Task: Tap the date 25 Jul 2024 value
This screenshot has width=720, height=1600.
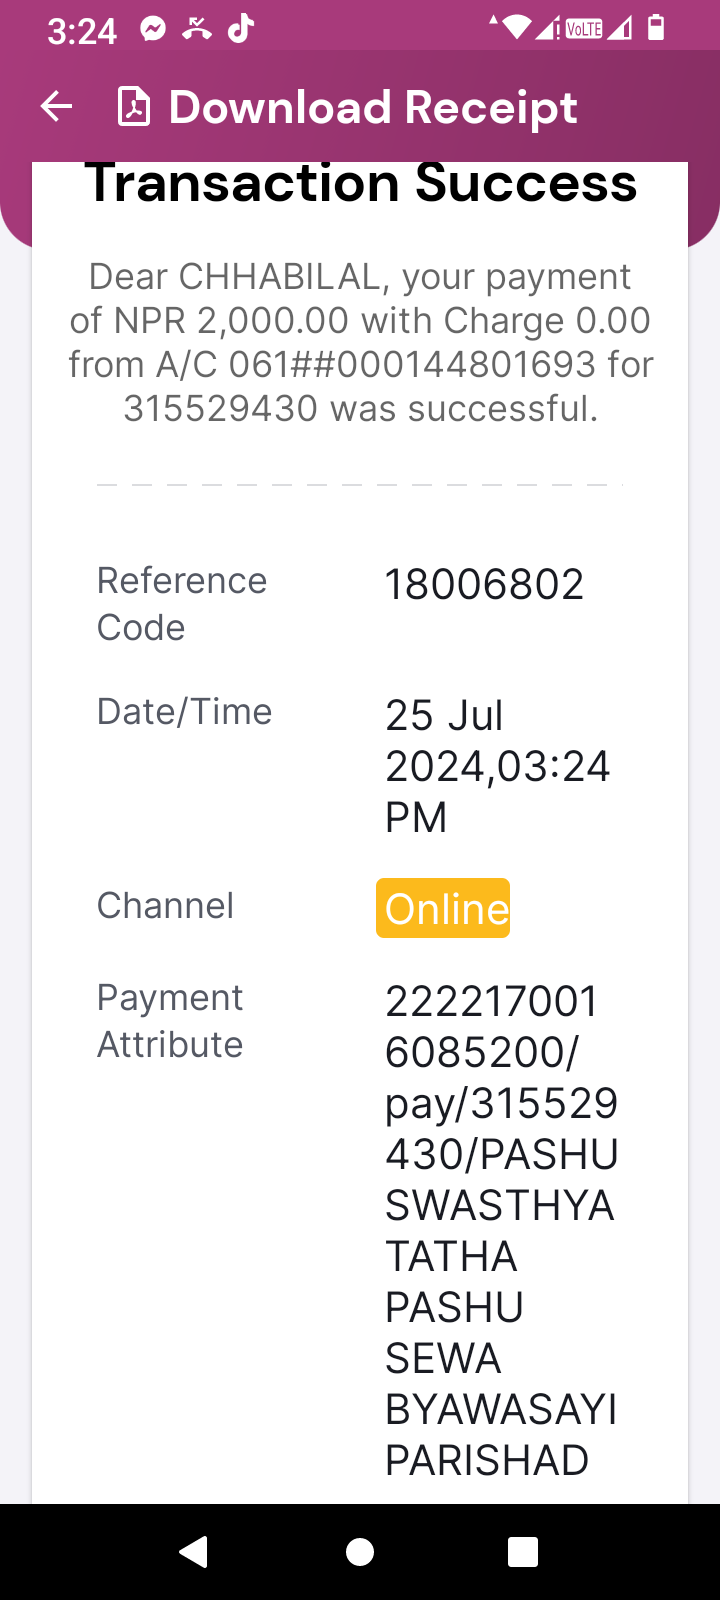Action: 498,766
